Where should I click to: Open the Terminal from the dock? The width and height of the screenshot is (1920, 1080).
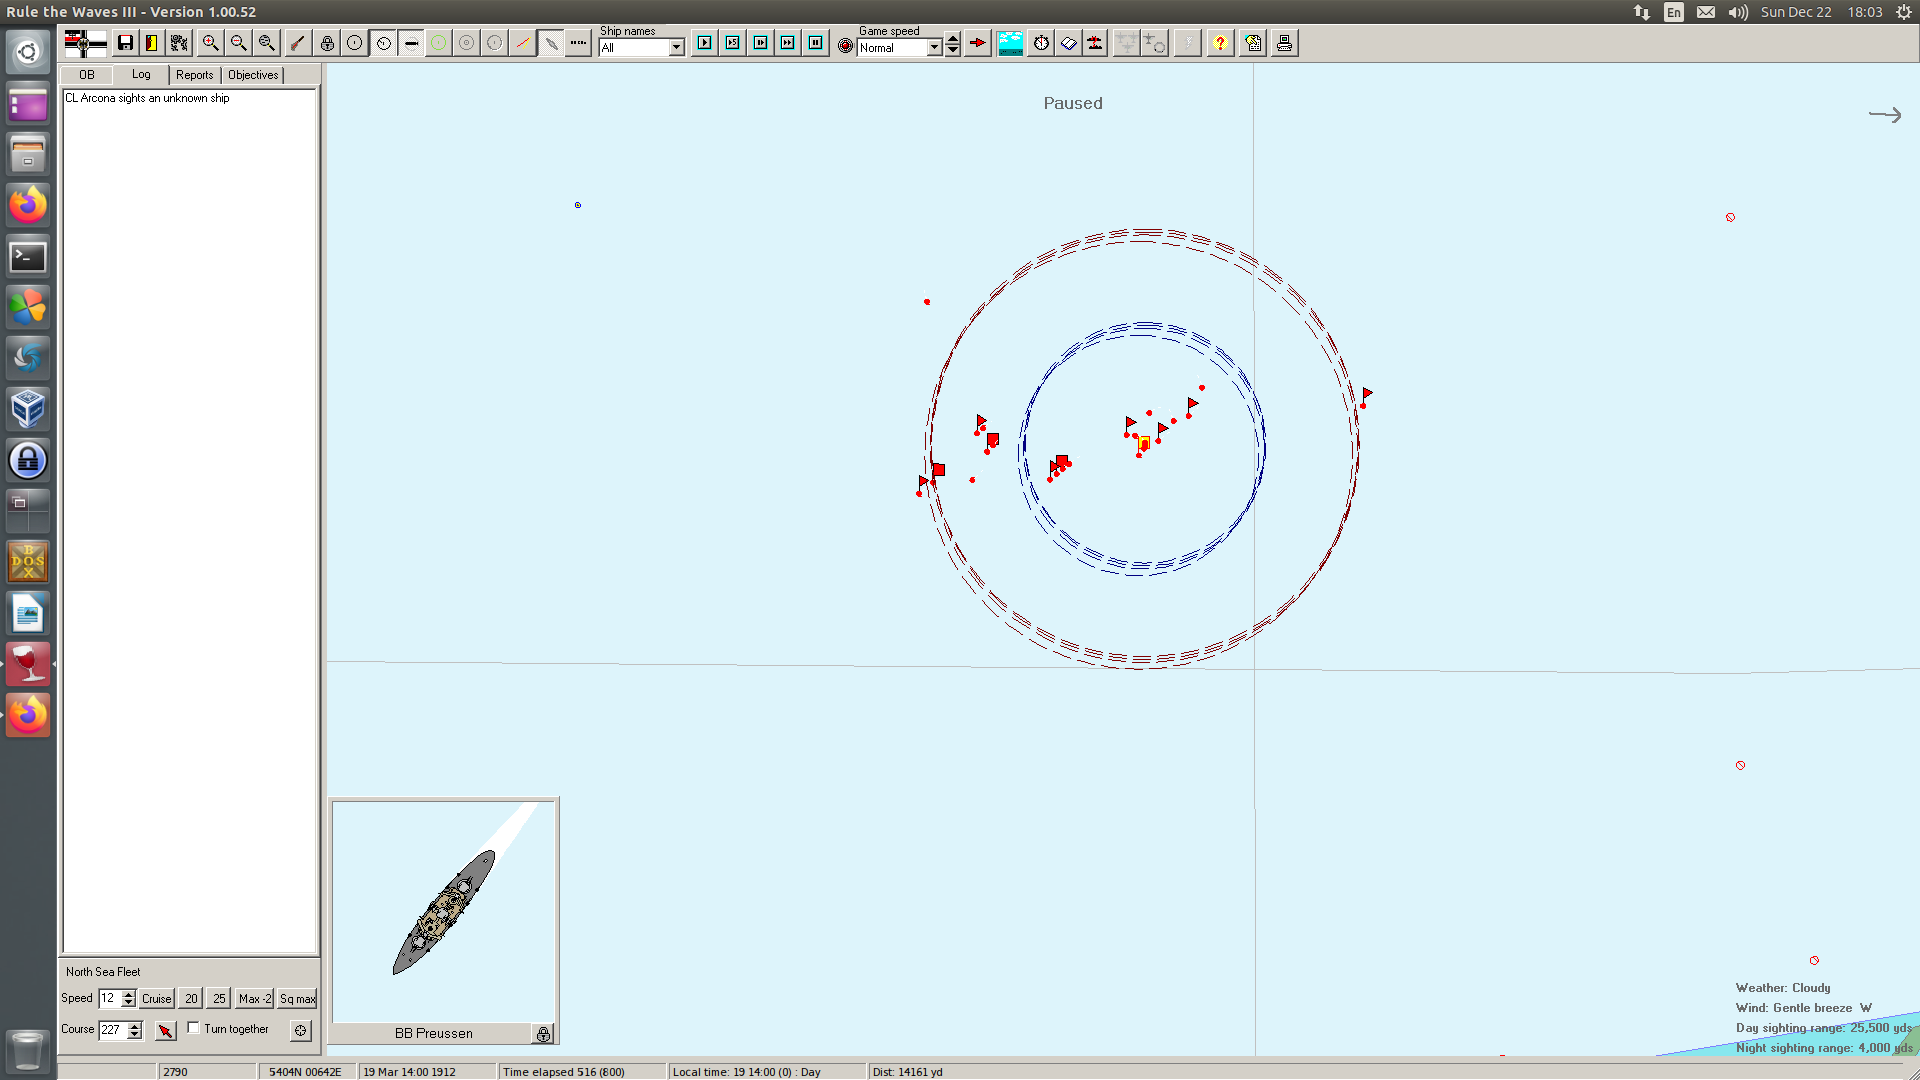(28, 257)
